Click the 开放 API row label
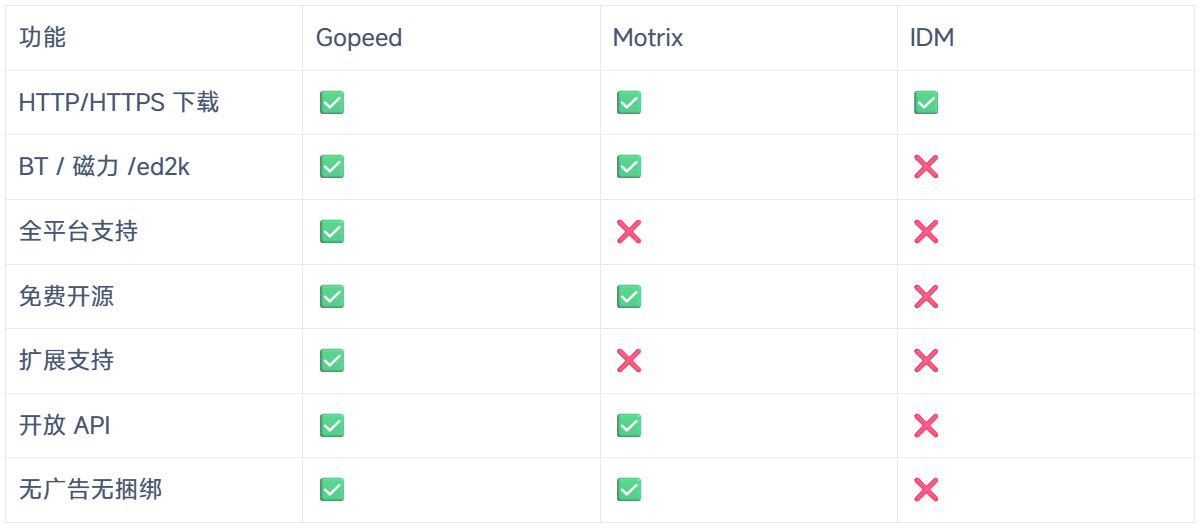 pyautogui.click(x=65, y=426)
